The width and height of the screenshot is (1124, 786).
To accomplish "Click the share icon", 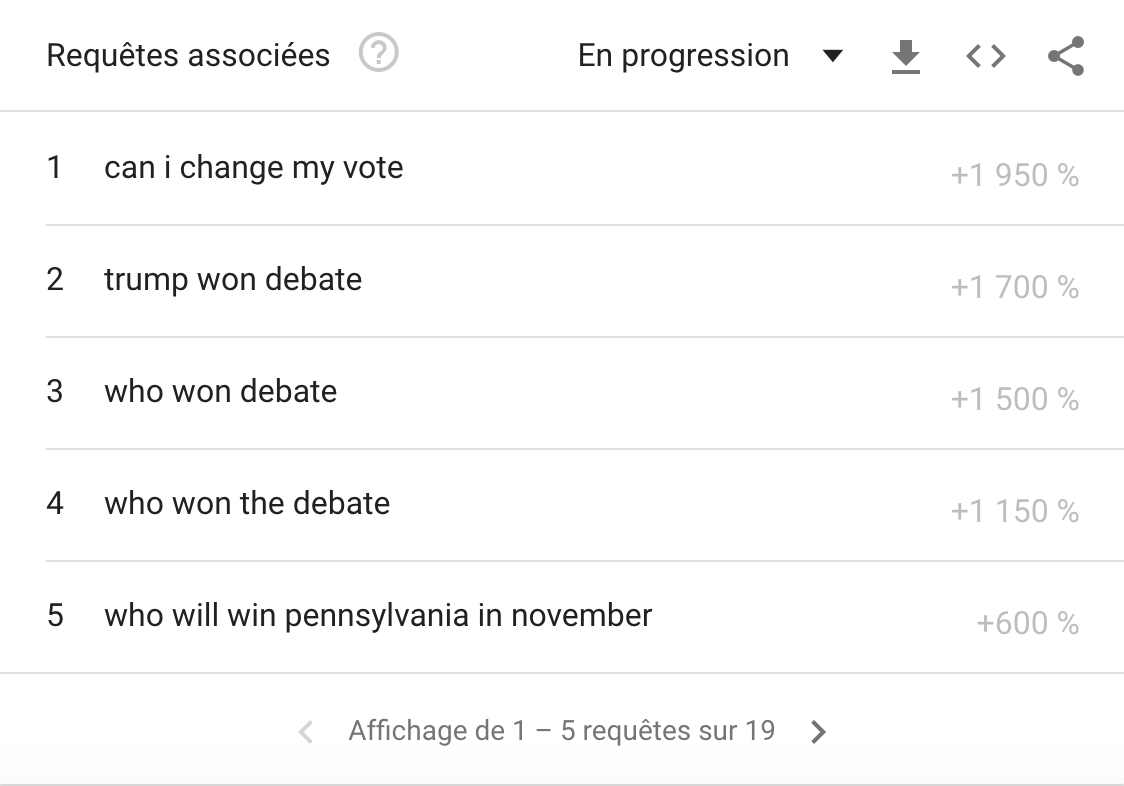I will (x=1066, y=56).
